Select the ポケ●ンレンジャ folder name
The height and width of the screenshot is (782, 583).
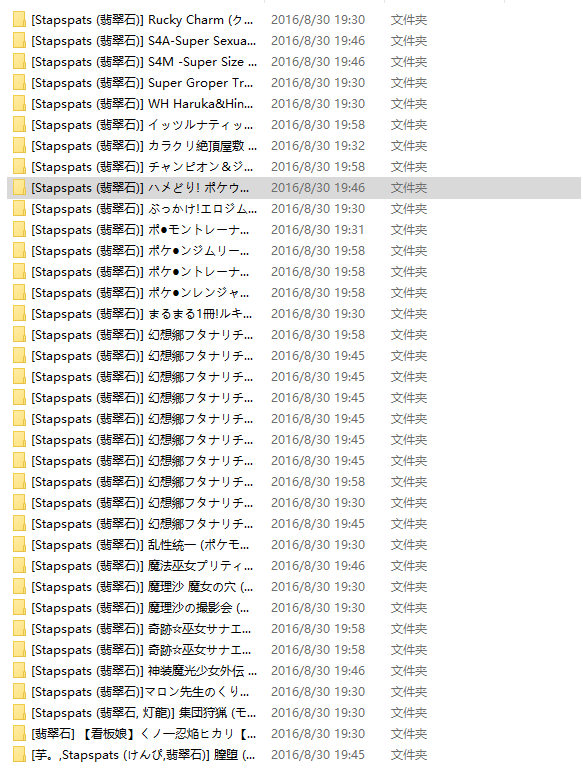pyautogui.click(x=140, y=293)
